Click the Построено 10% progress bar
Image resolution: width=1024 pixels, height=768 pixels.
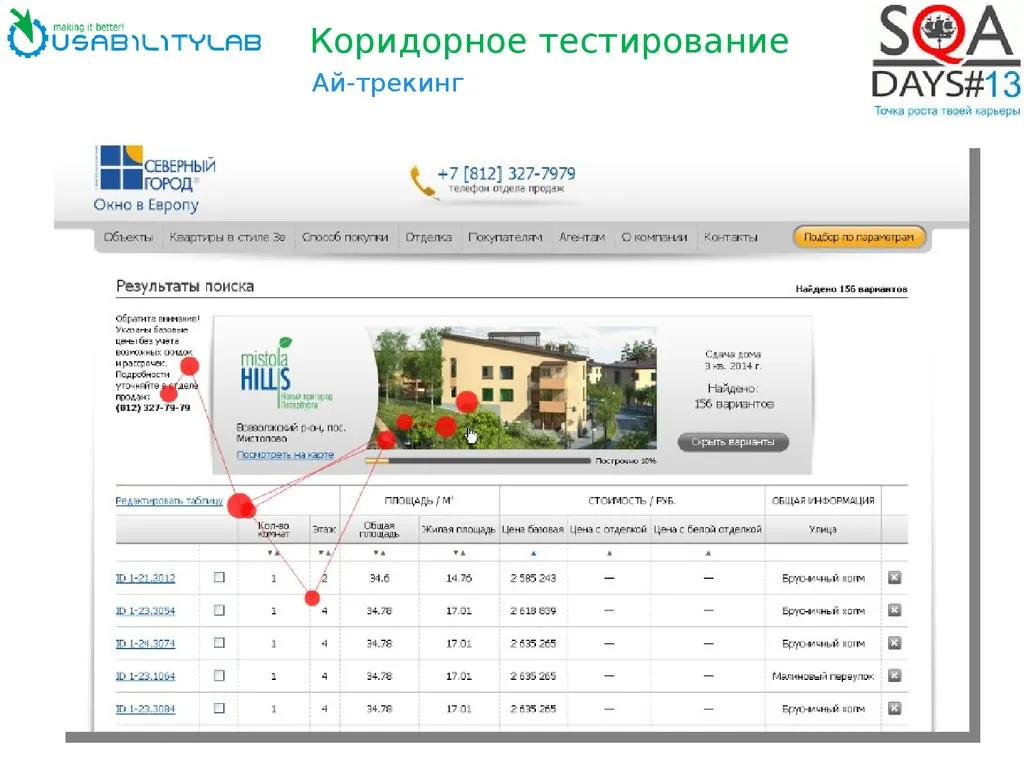[477, 460]
